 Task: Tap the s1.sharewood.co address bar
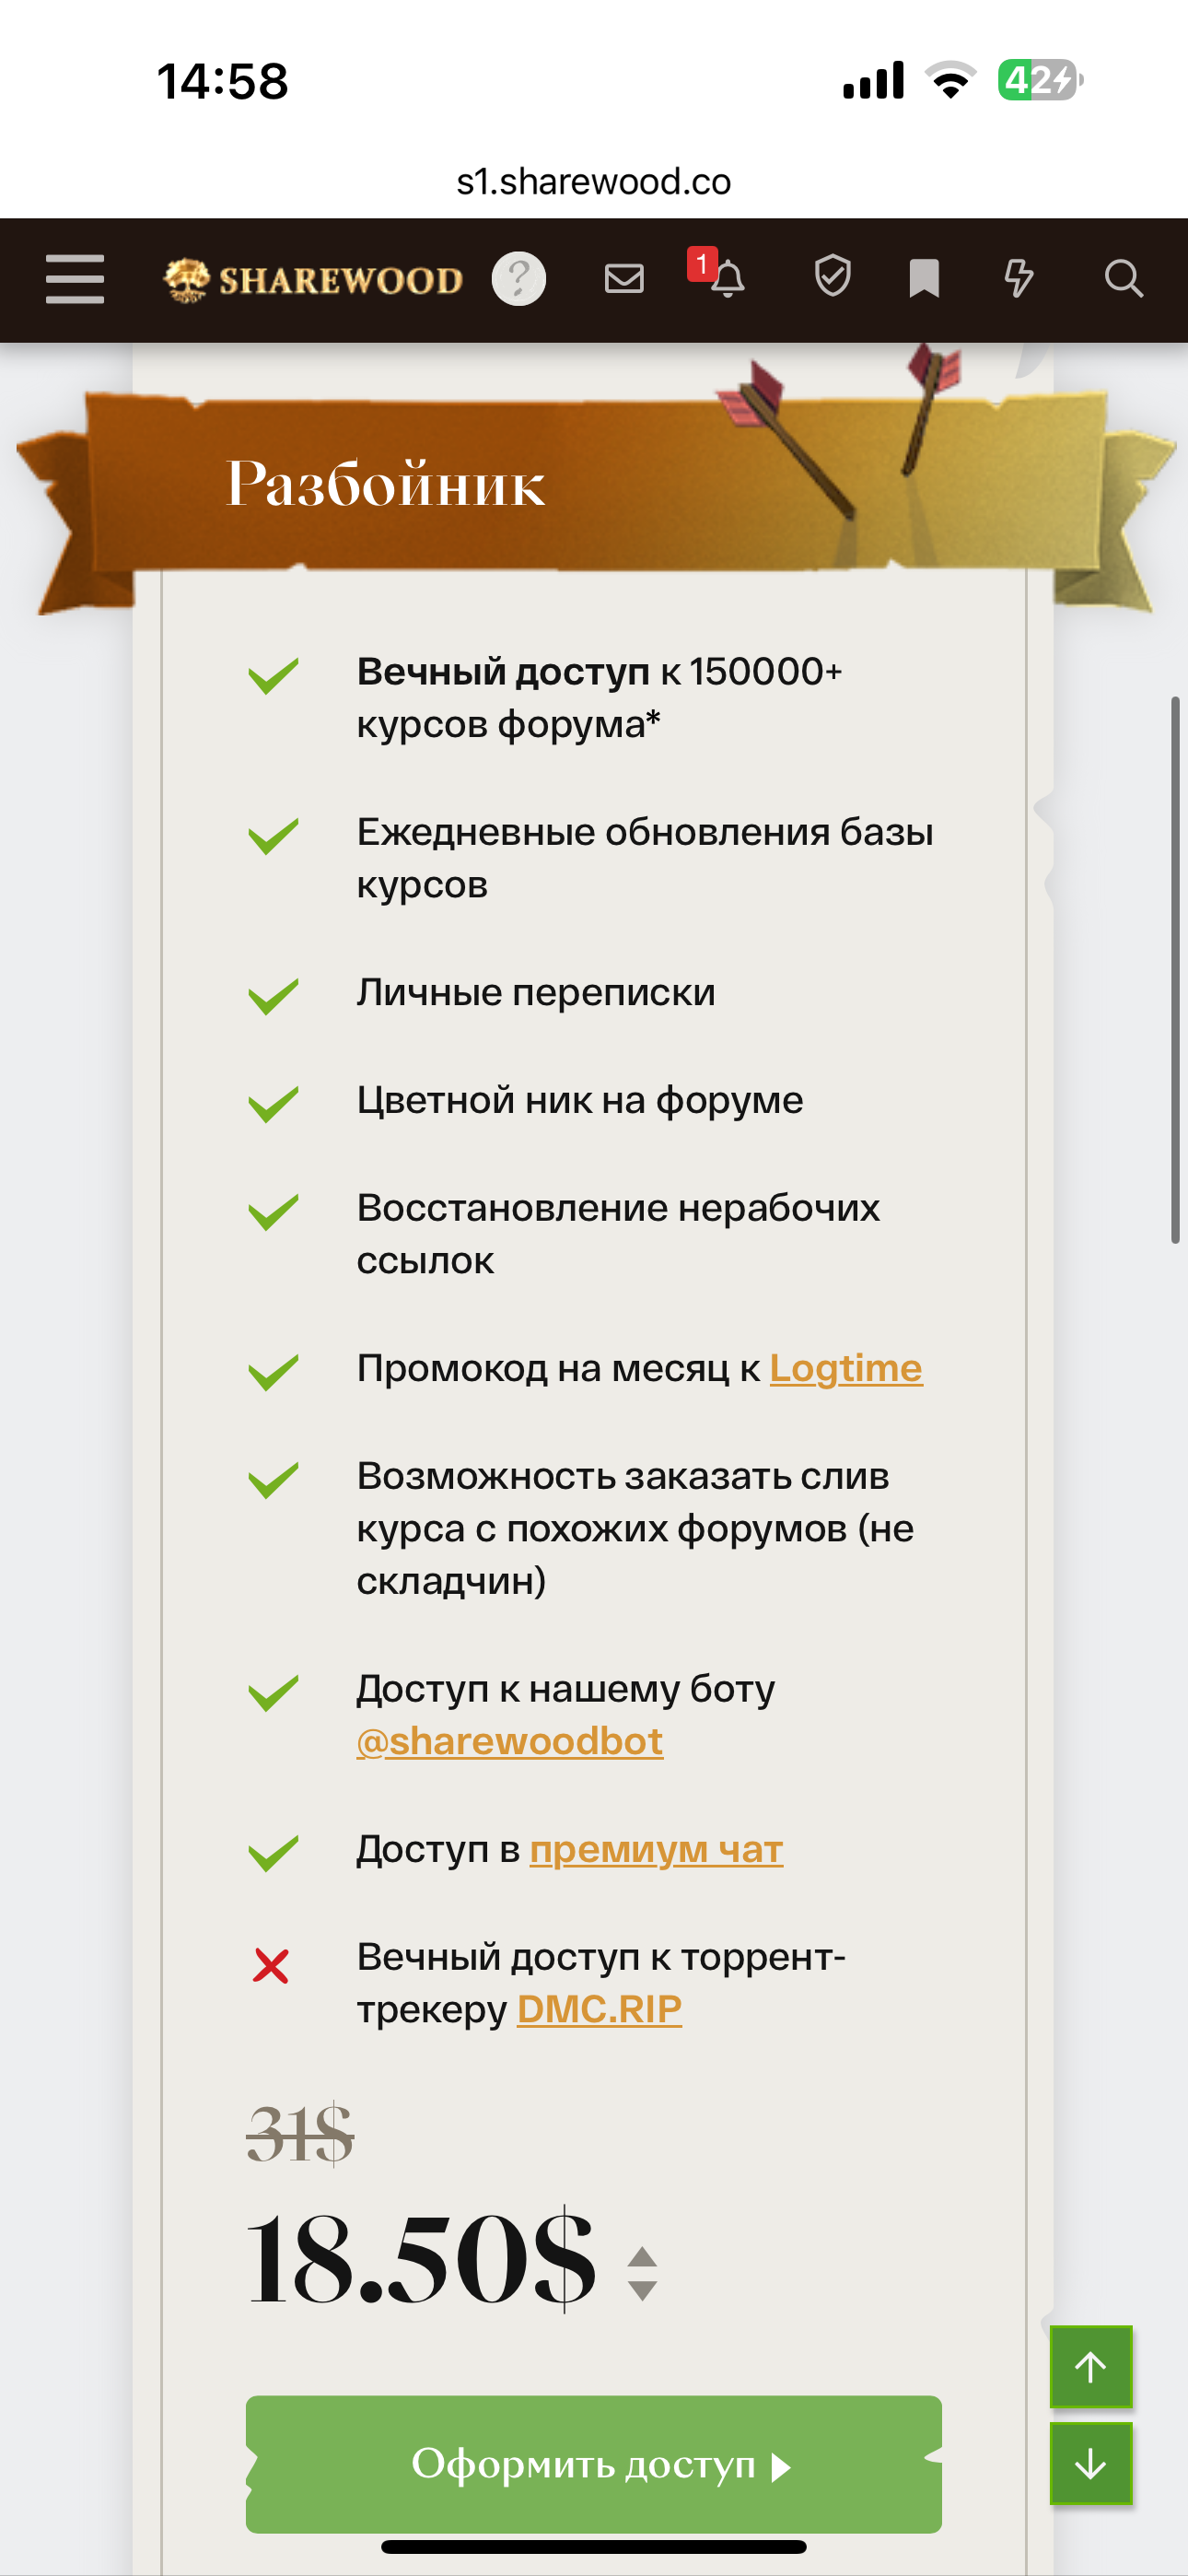pos(594,182)
